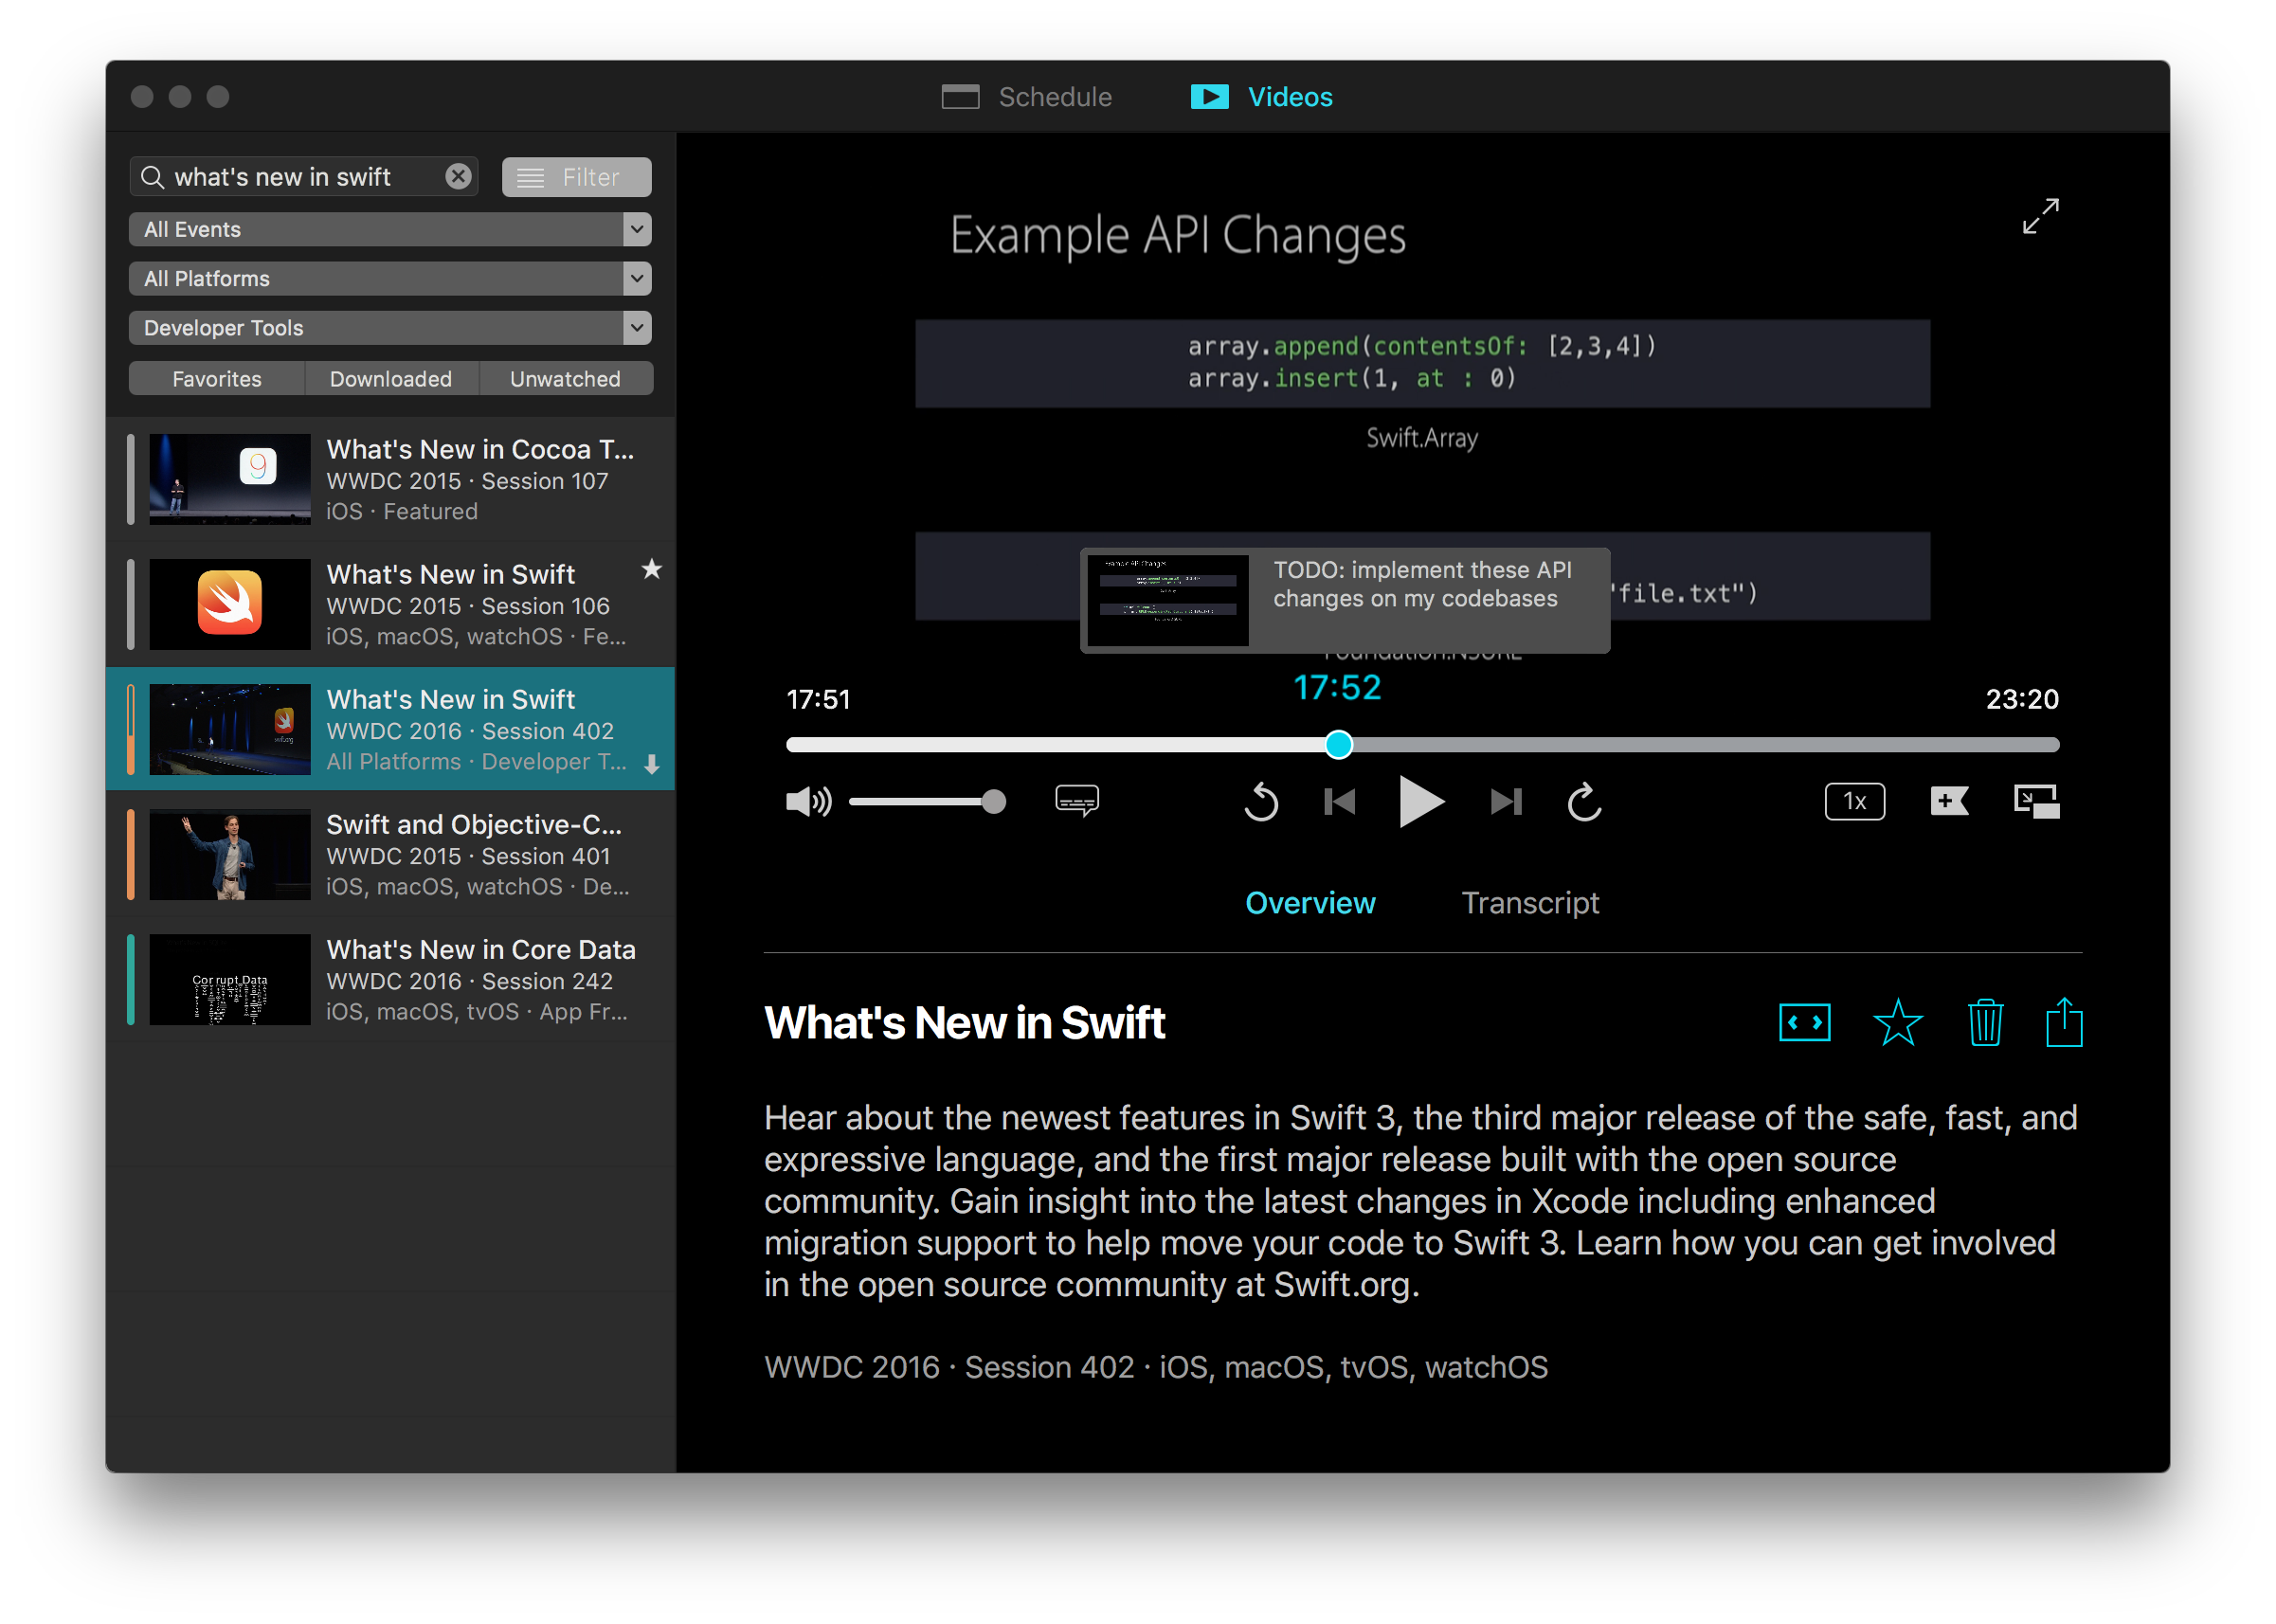This screenshot has height=1624, width=2276.
Task: Toggle the Unwatched filter
Action: point(565,379)
